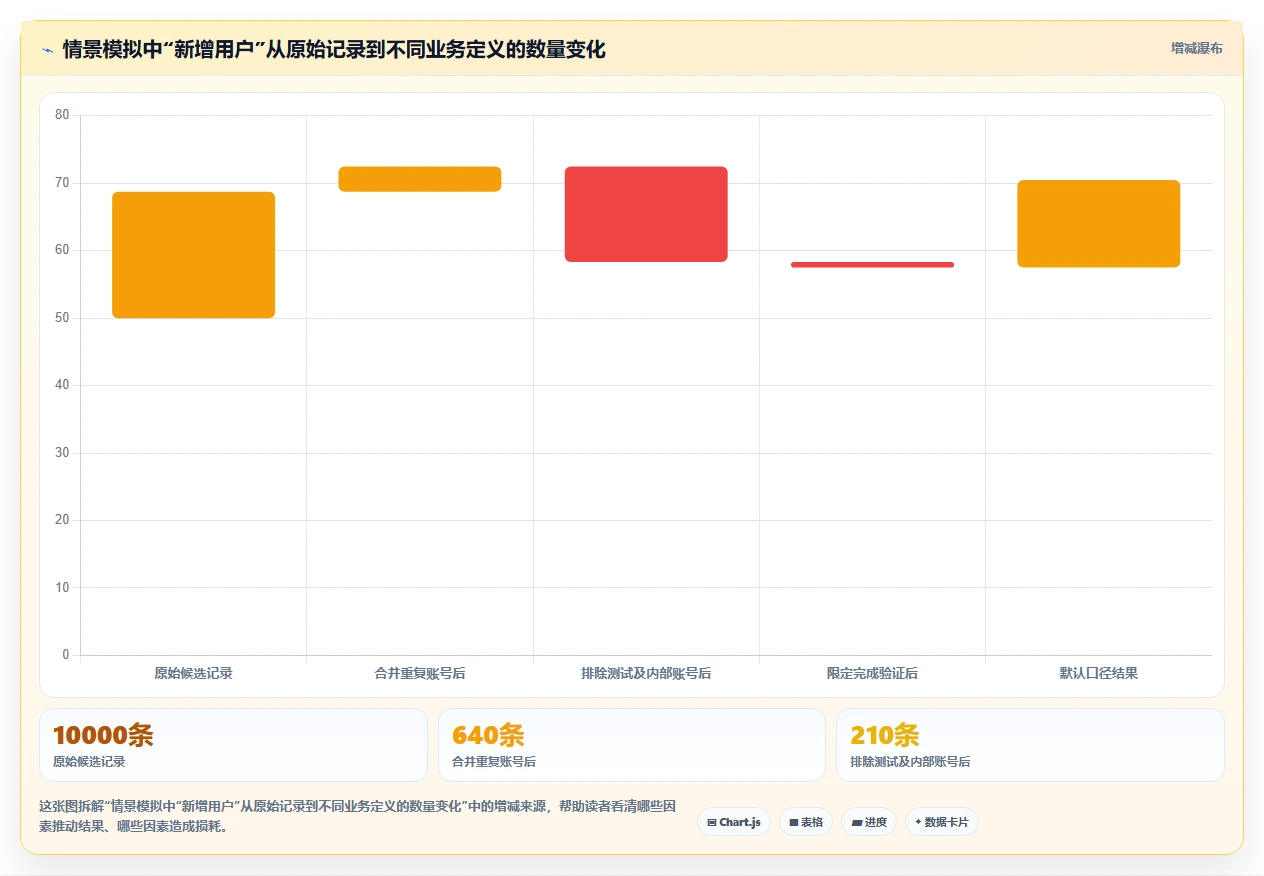The width and height of the screenshot is (1264, 876).
Task: Click 合并重复账号后 caption under 640条
Action: [494, 762]
